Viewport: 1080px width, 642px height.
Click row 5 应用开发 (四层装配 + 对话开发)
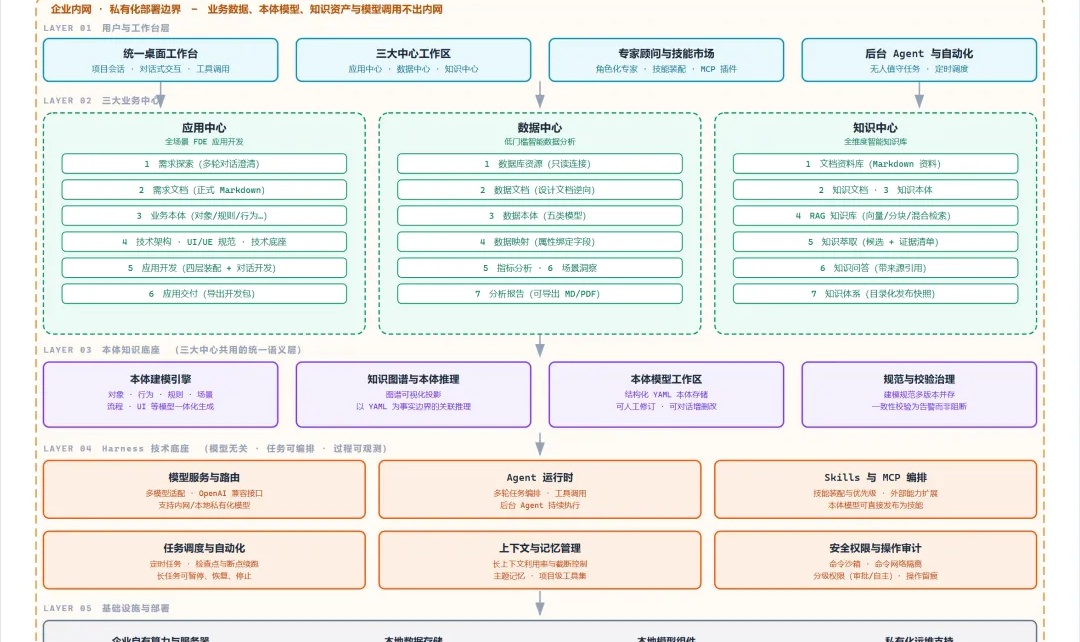204,268
